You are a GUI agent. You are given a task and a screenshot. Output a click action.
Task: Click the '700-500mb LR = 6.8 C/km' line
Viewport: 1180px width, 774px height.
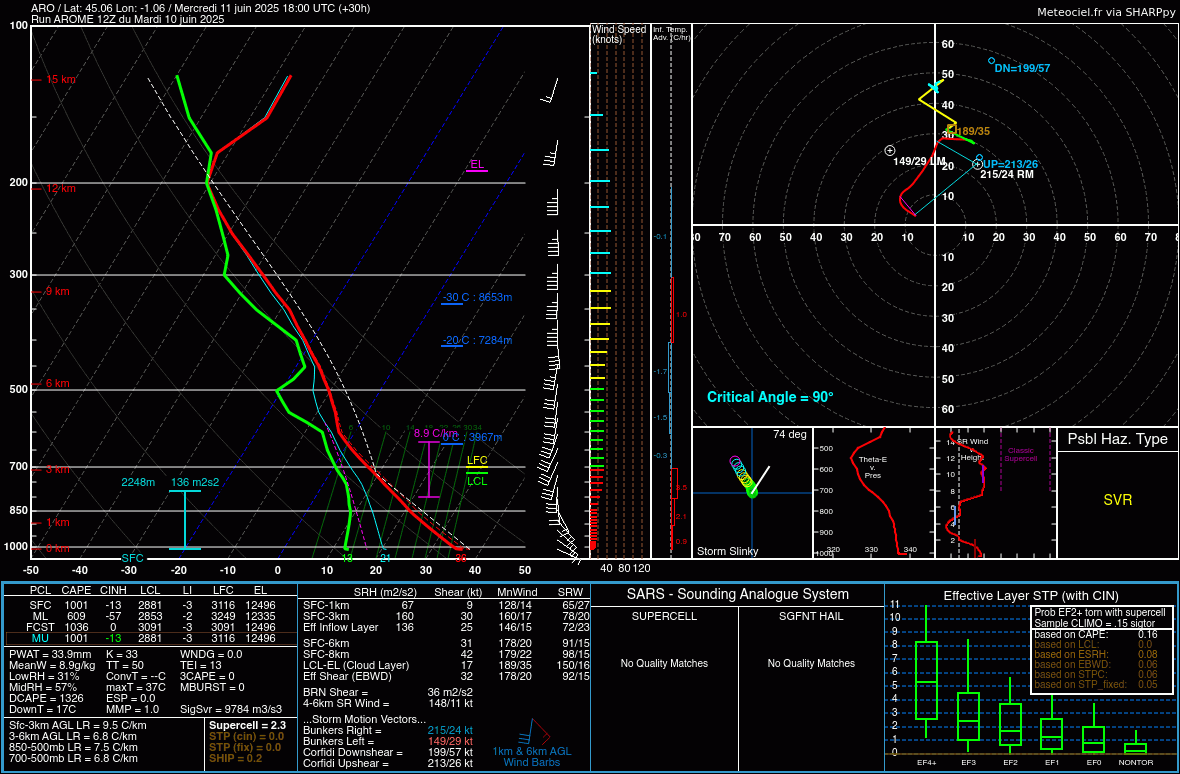click(x=73, y=757)
